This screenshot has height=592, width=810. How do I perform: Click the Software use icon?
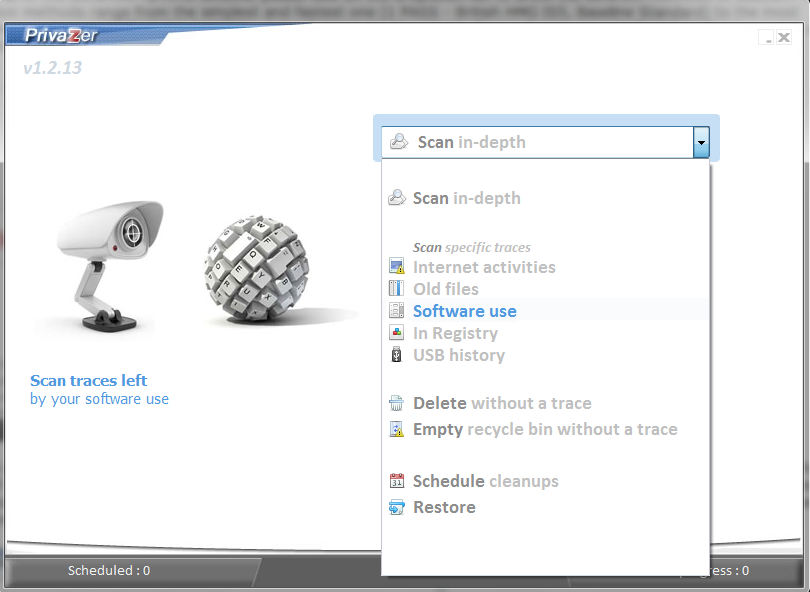pyautogui.click(x=396, y=310)
